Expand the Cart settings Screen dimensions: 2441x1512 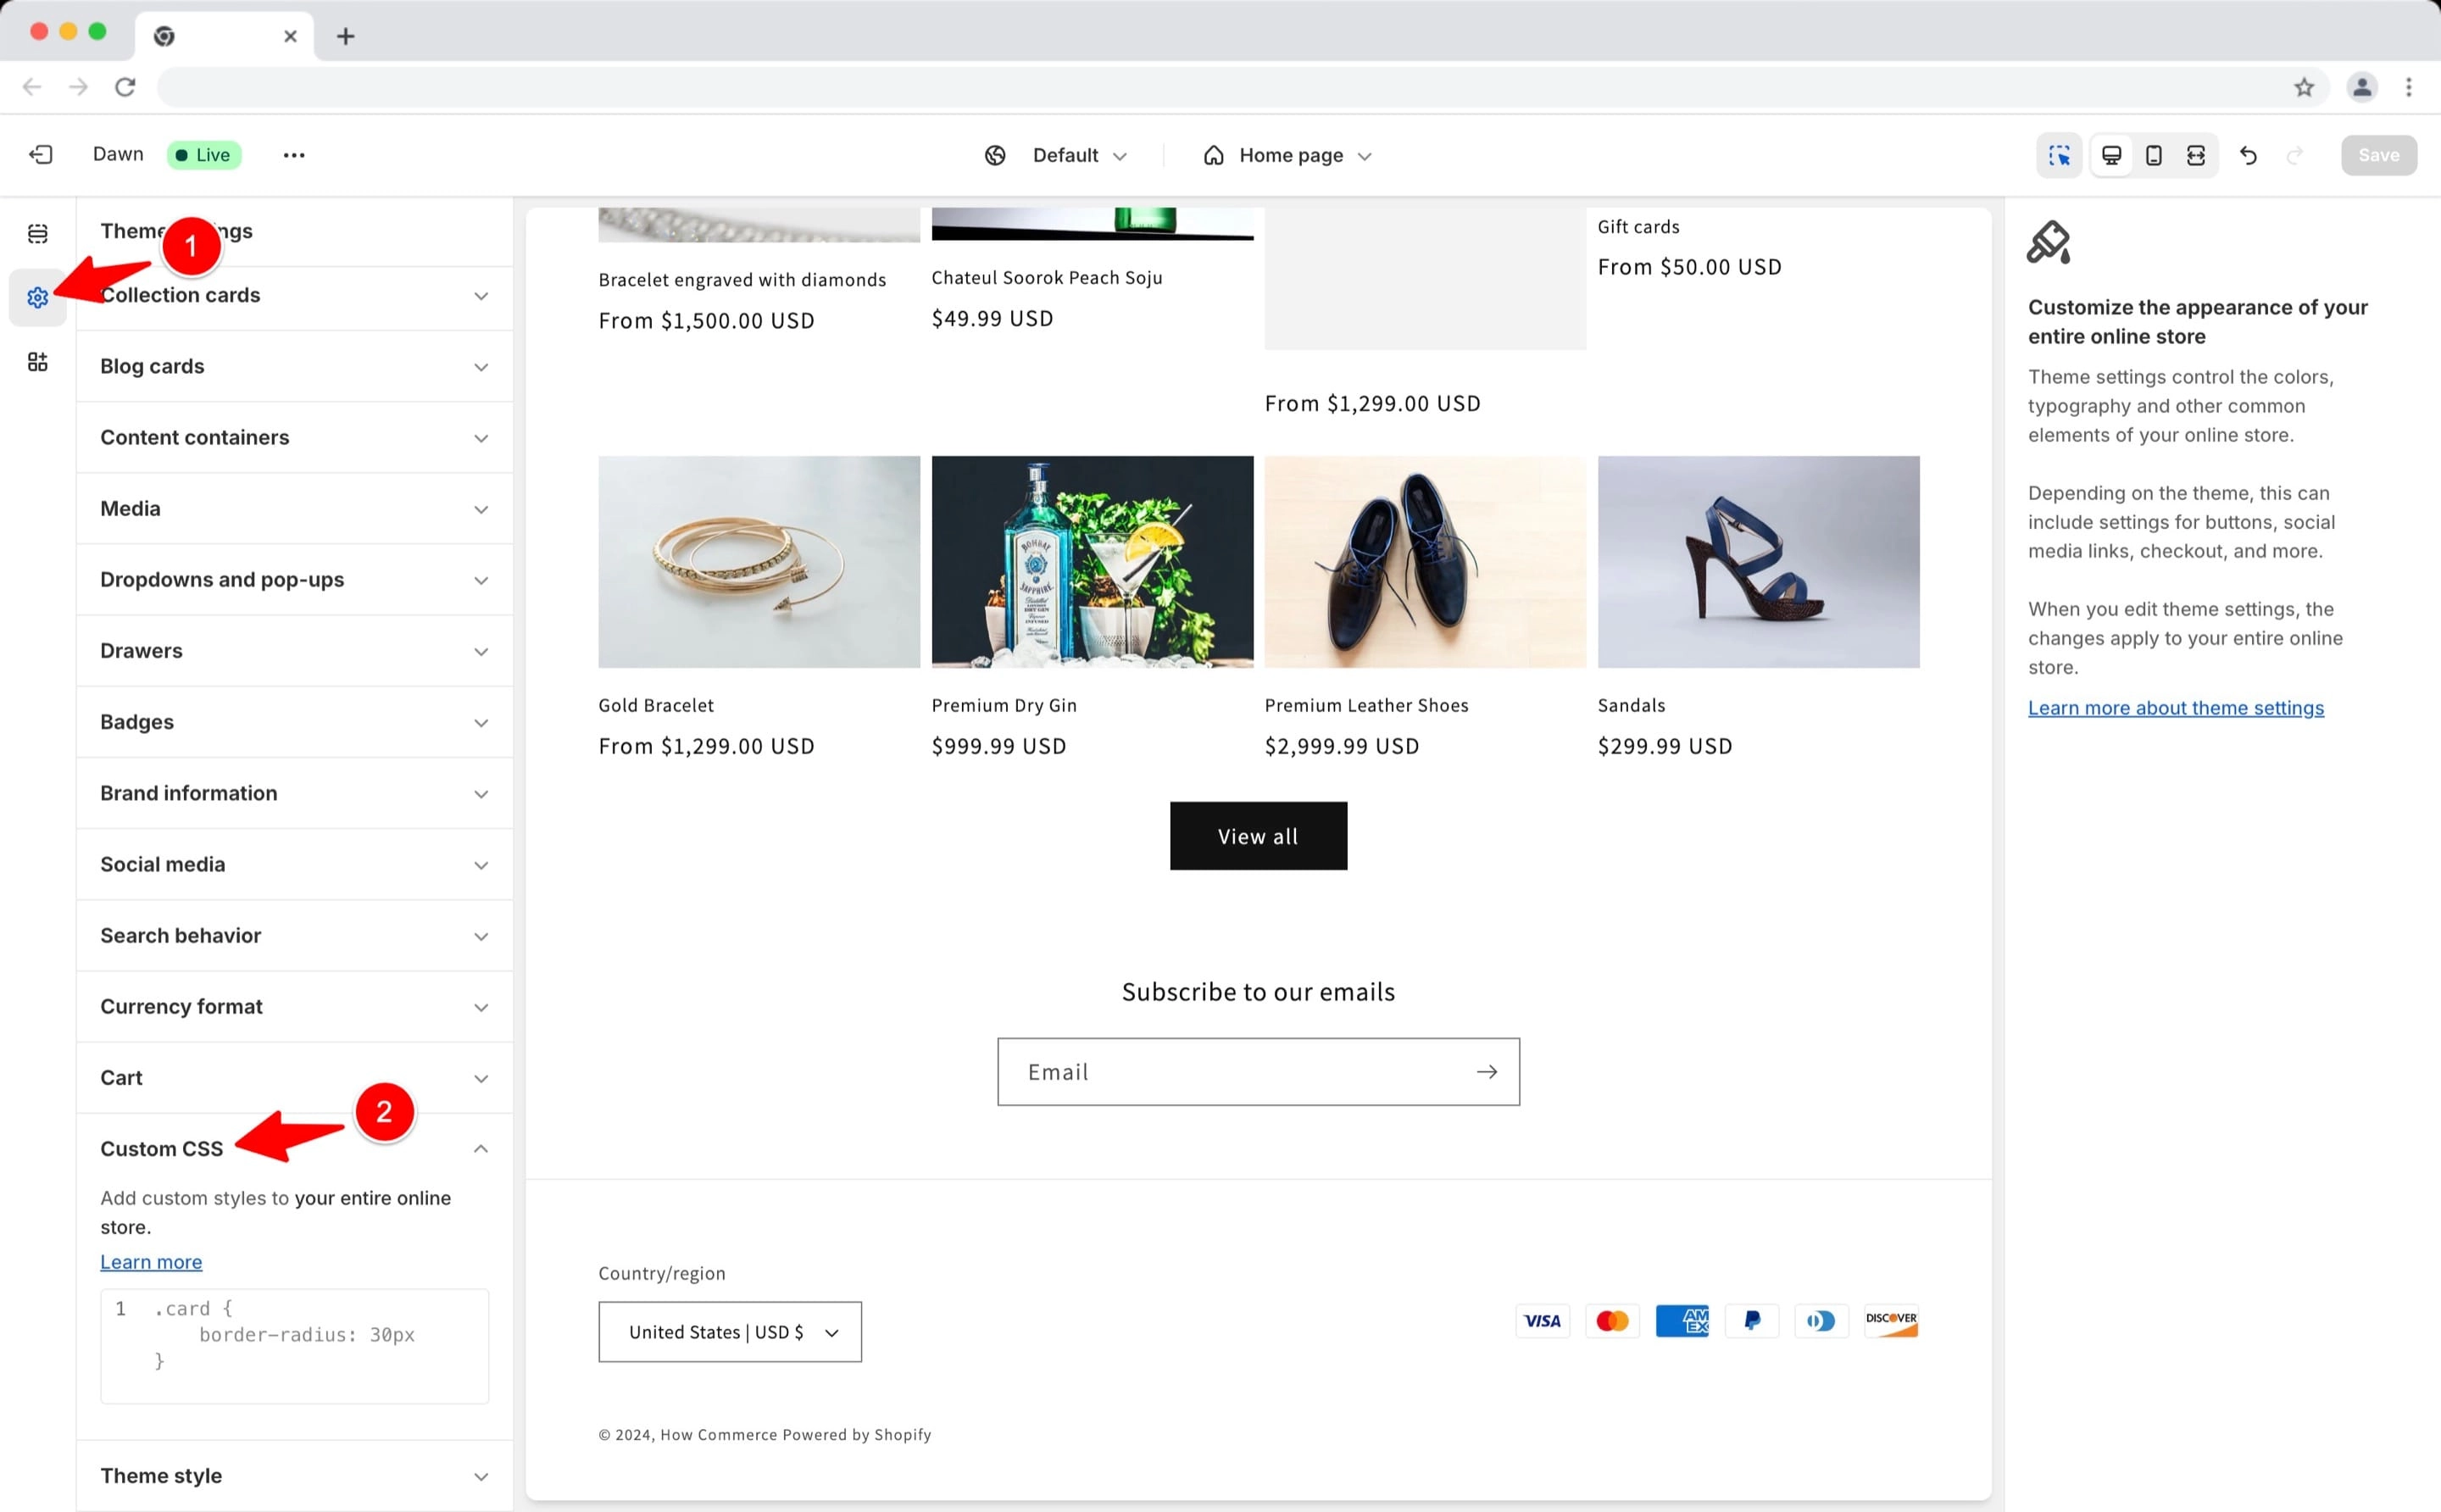coord(294,1077)
